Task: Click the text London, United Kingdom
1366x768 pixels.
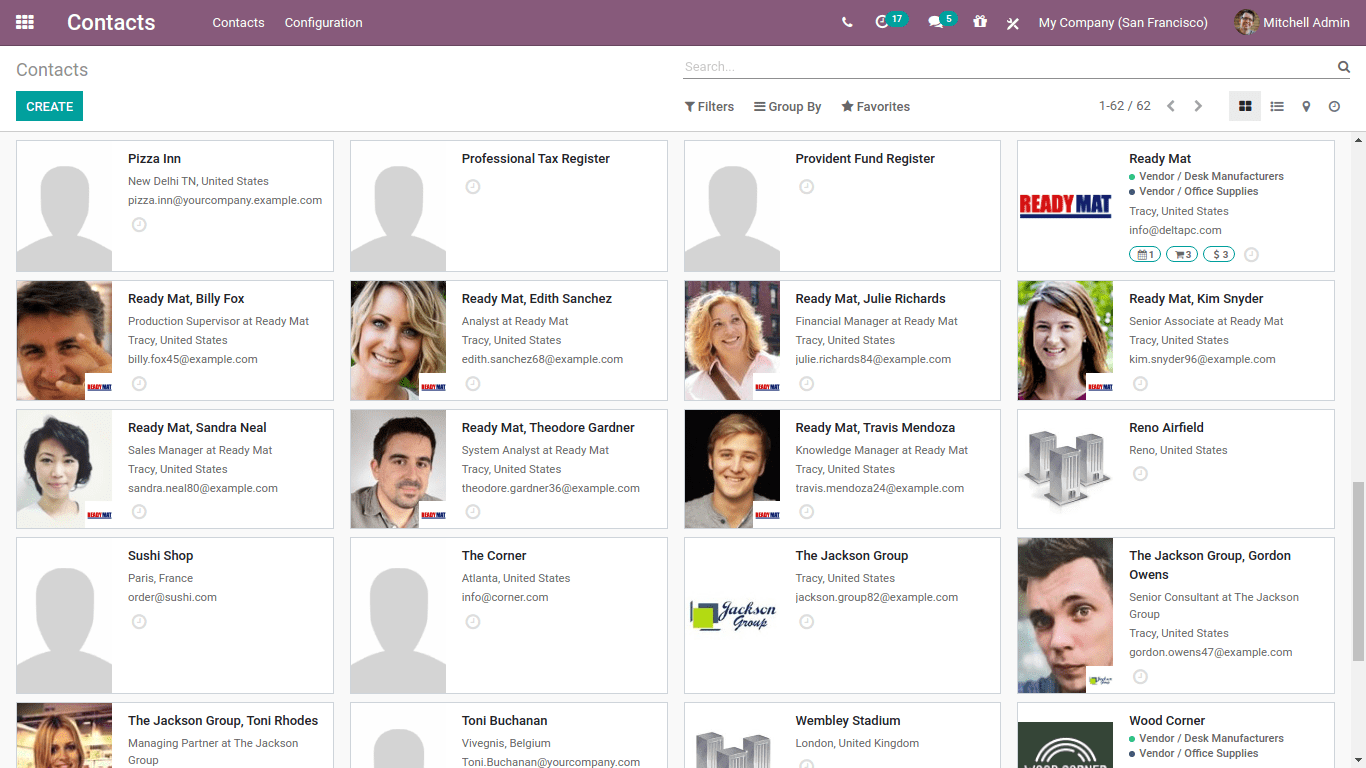Action: click(x=857, y=743)
